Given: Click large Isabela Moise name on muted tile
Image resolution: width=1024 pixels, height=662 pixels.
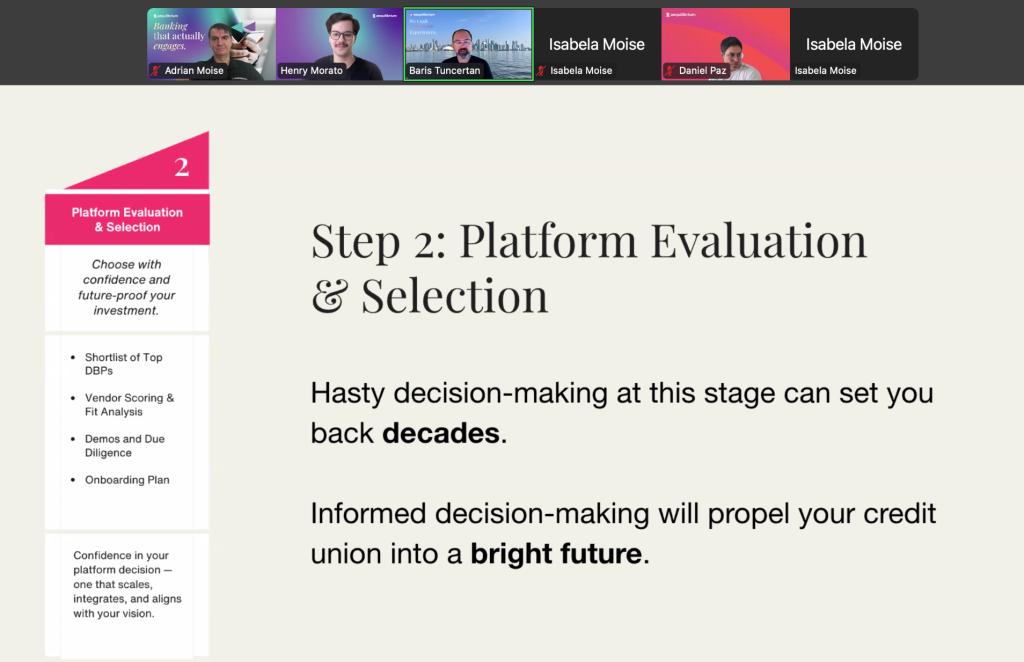Looking at the screenshot, I should [x=596, y=44].
